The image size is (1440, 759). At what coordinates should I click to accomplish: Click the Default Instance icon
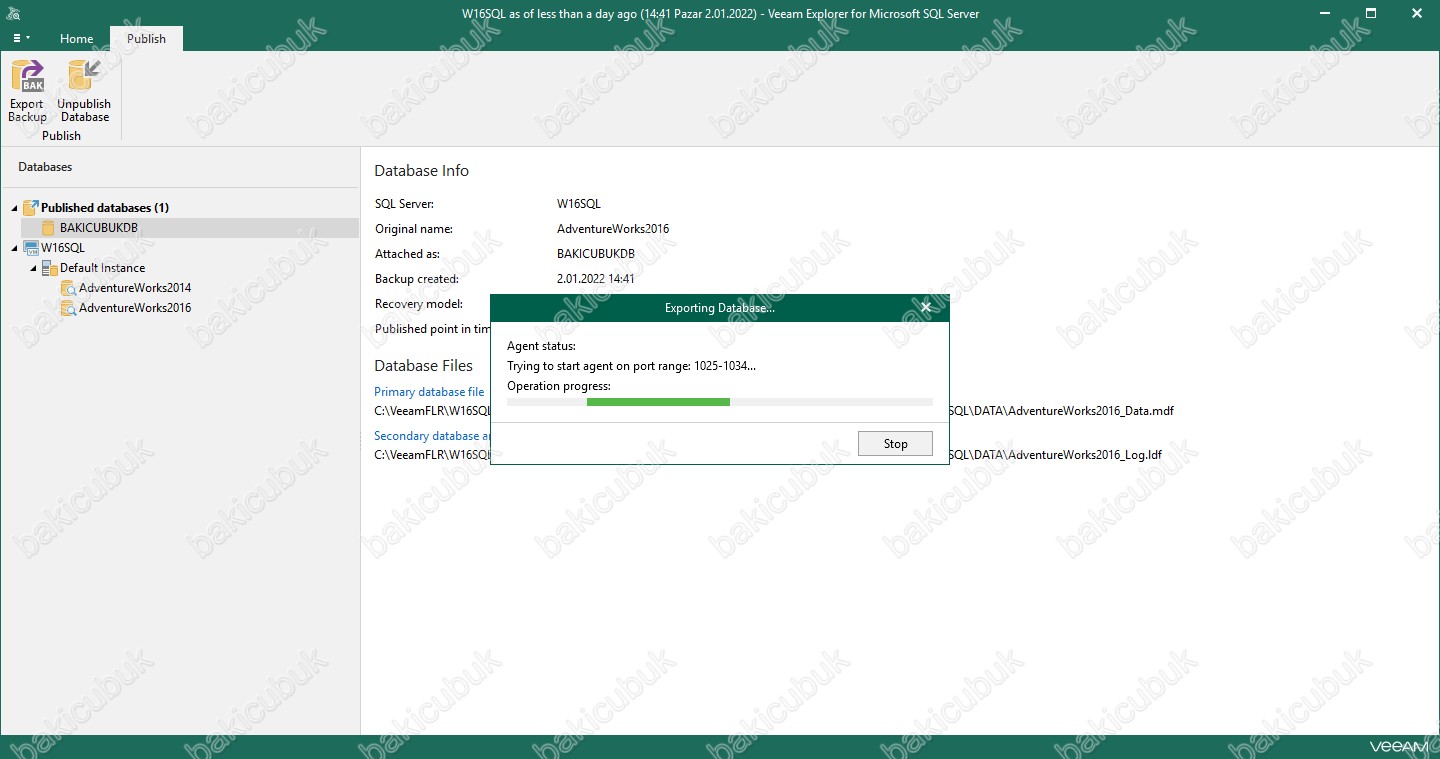49,268
